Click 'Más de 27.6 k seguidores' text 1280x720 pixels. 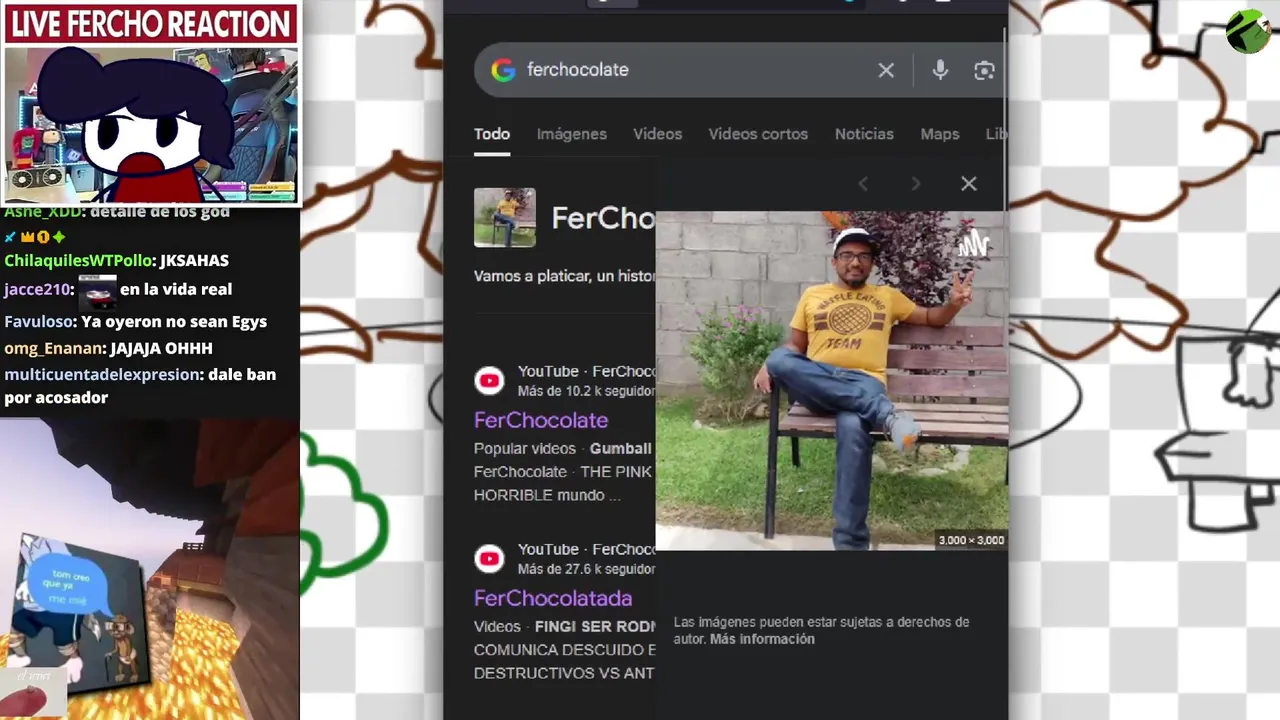tap(586, 569)
